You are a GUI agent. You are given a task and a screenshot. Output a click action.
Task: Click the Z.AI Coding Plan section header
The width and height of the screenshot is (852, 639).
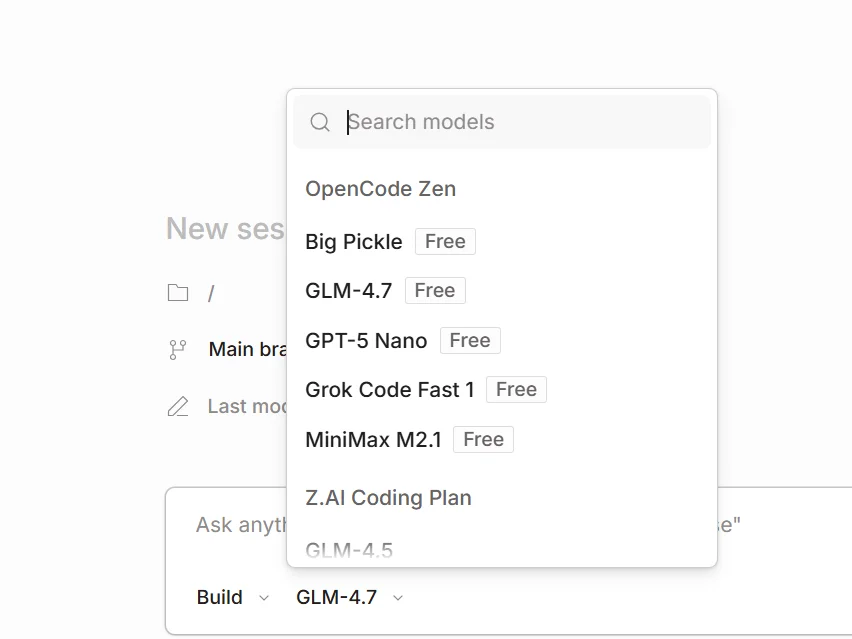[388, 498]
